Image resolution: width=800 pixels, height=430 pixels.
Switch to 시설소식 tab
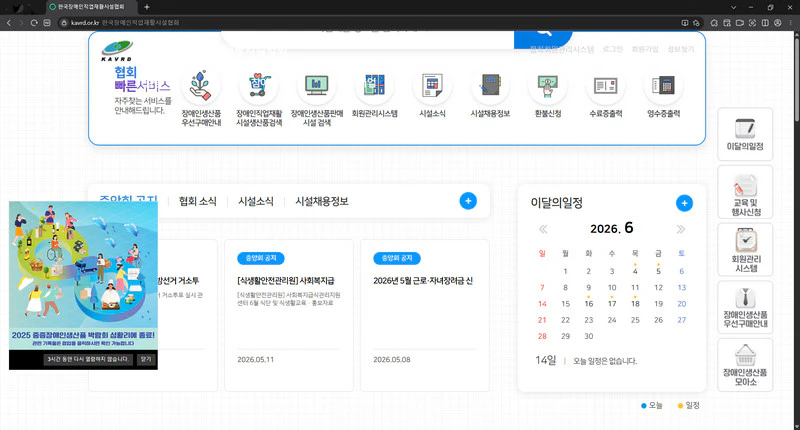256,201
